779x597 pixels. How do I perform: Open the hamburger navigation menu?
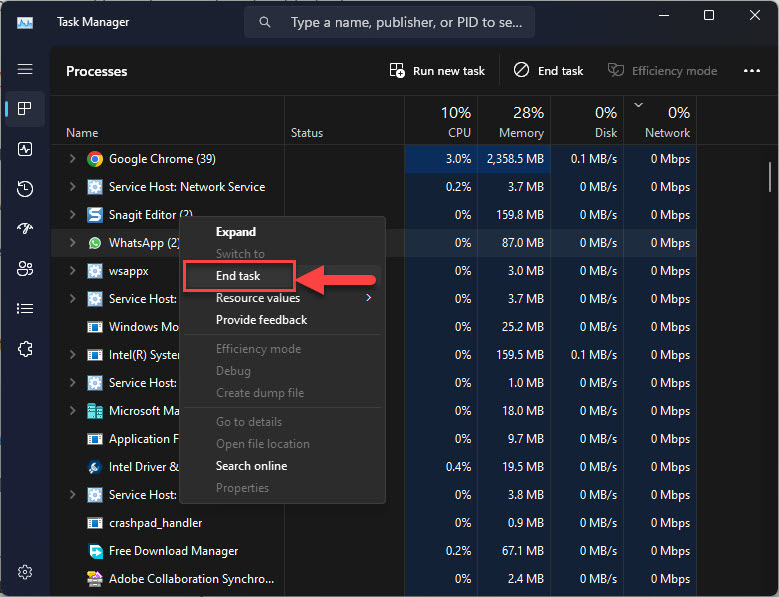tap(25, 69)
